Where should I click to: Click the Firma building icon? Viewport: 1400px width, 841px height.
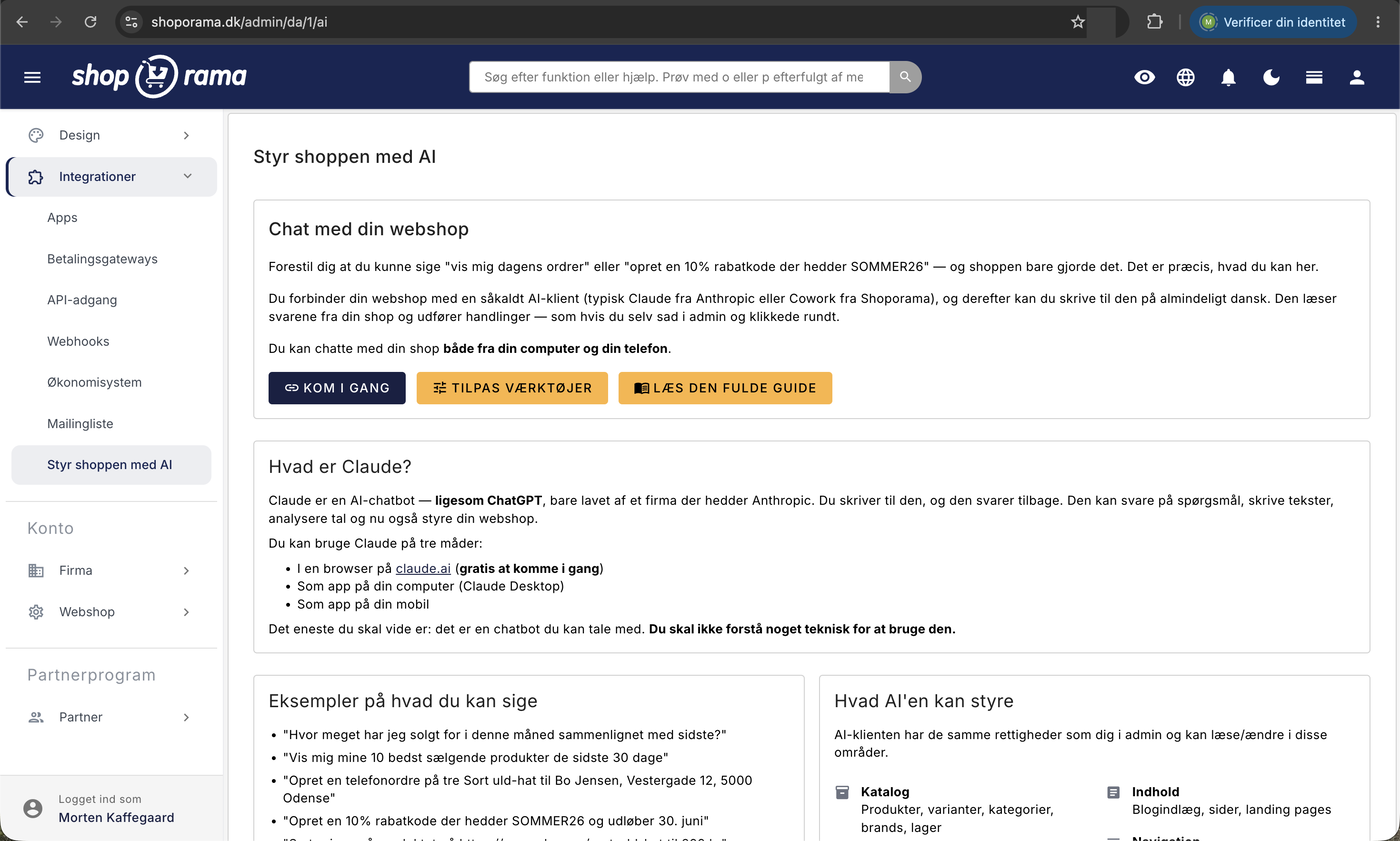coord(36,571)
